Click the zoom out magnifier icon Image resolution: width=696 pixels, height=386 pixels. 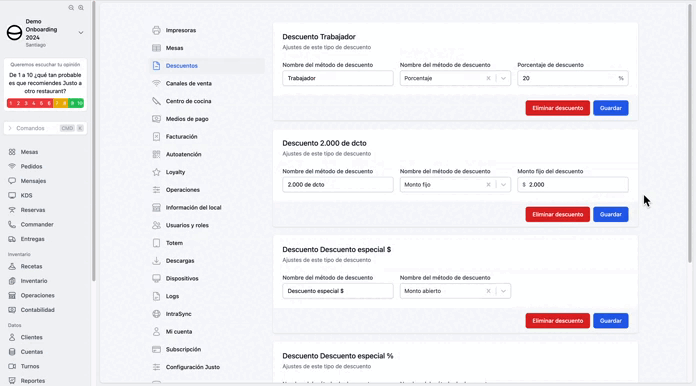(71, 8)
